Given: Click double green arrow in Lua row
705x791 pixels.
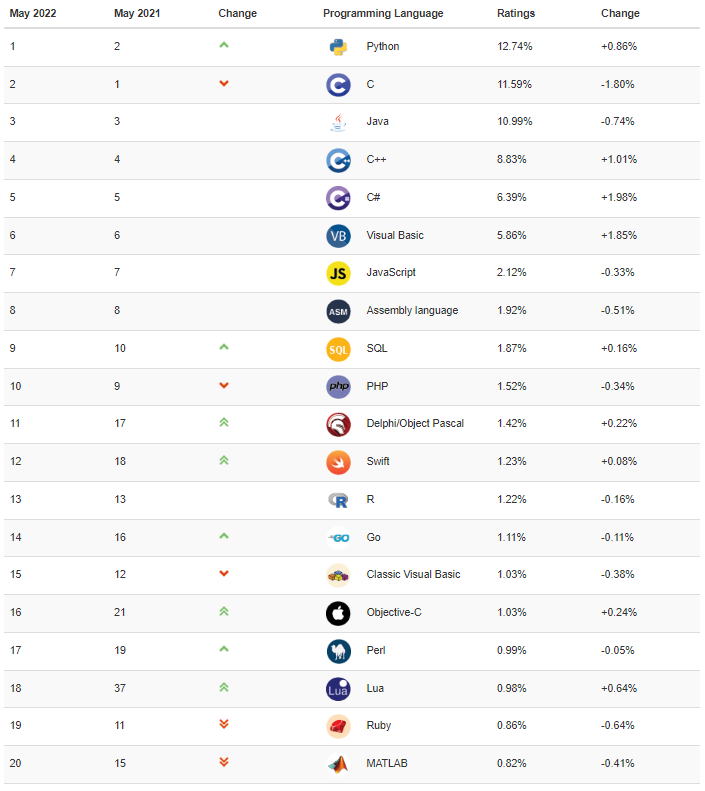Looking at the screenshot, I should click(224, 687).
